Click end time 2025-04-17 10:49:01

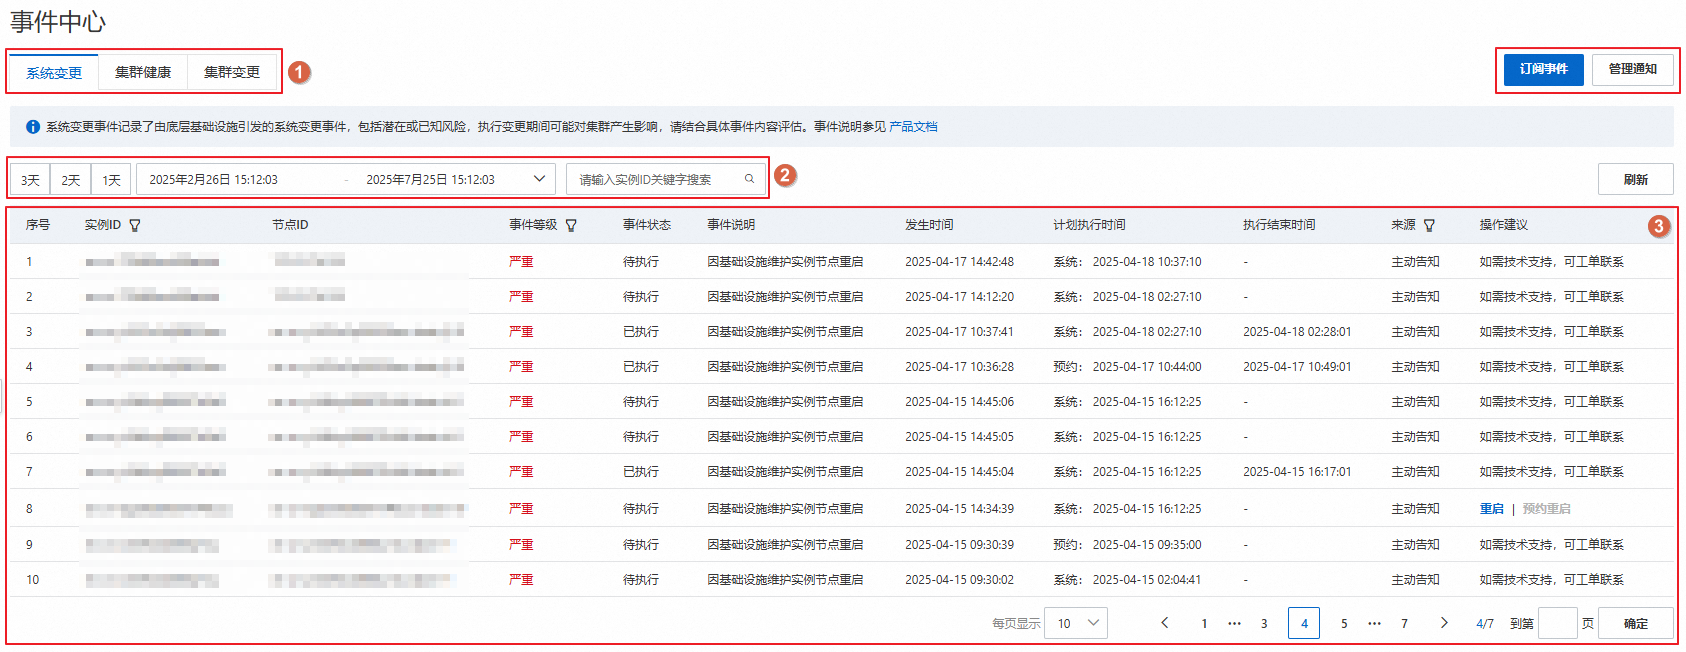[1297, 367]
